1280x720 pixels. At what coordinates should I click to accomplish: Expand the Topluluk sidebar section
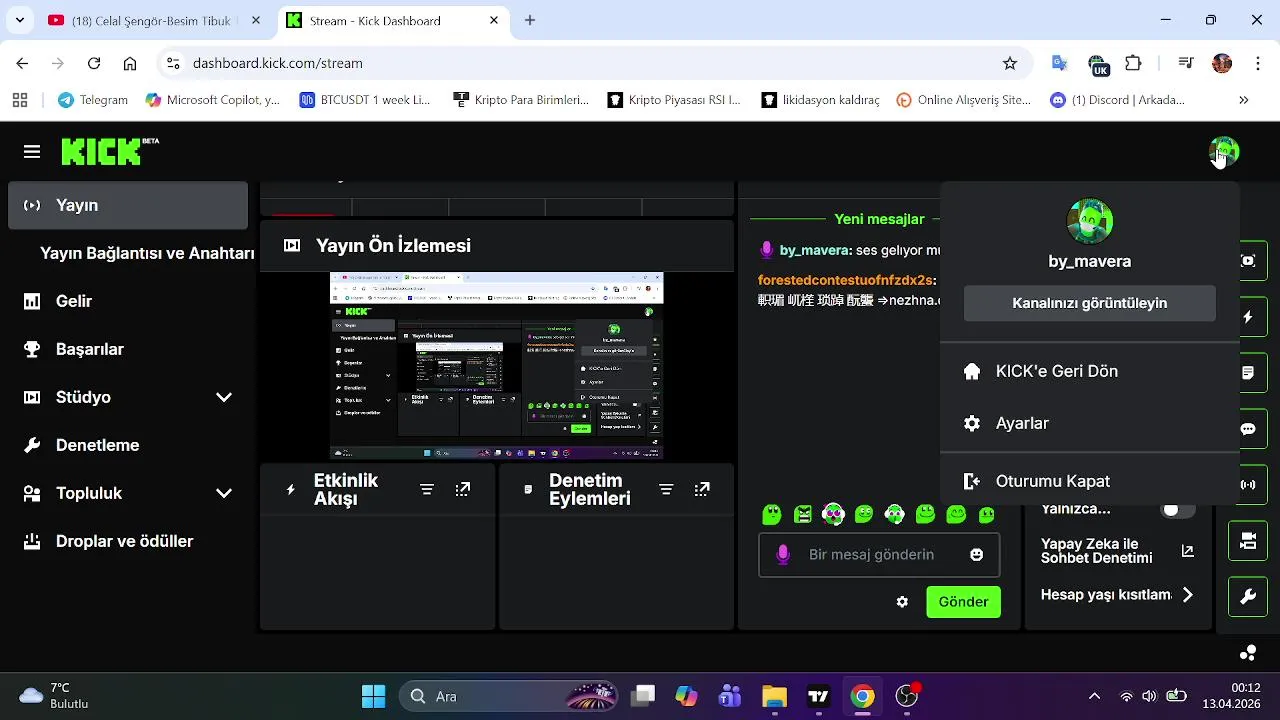224,493
